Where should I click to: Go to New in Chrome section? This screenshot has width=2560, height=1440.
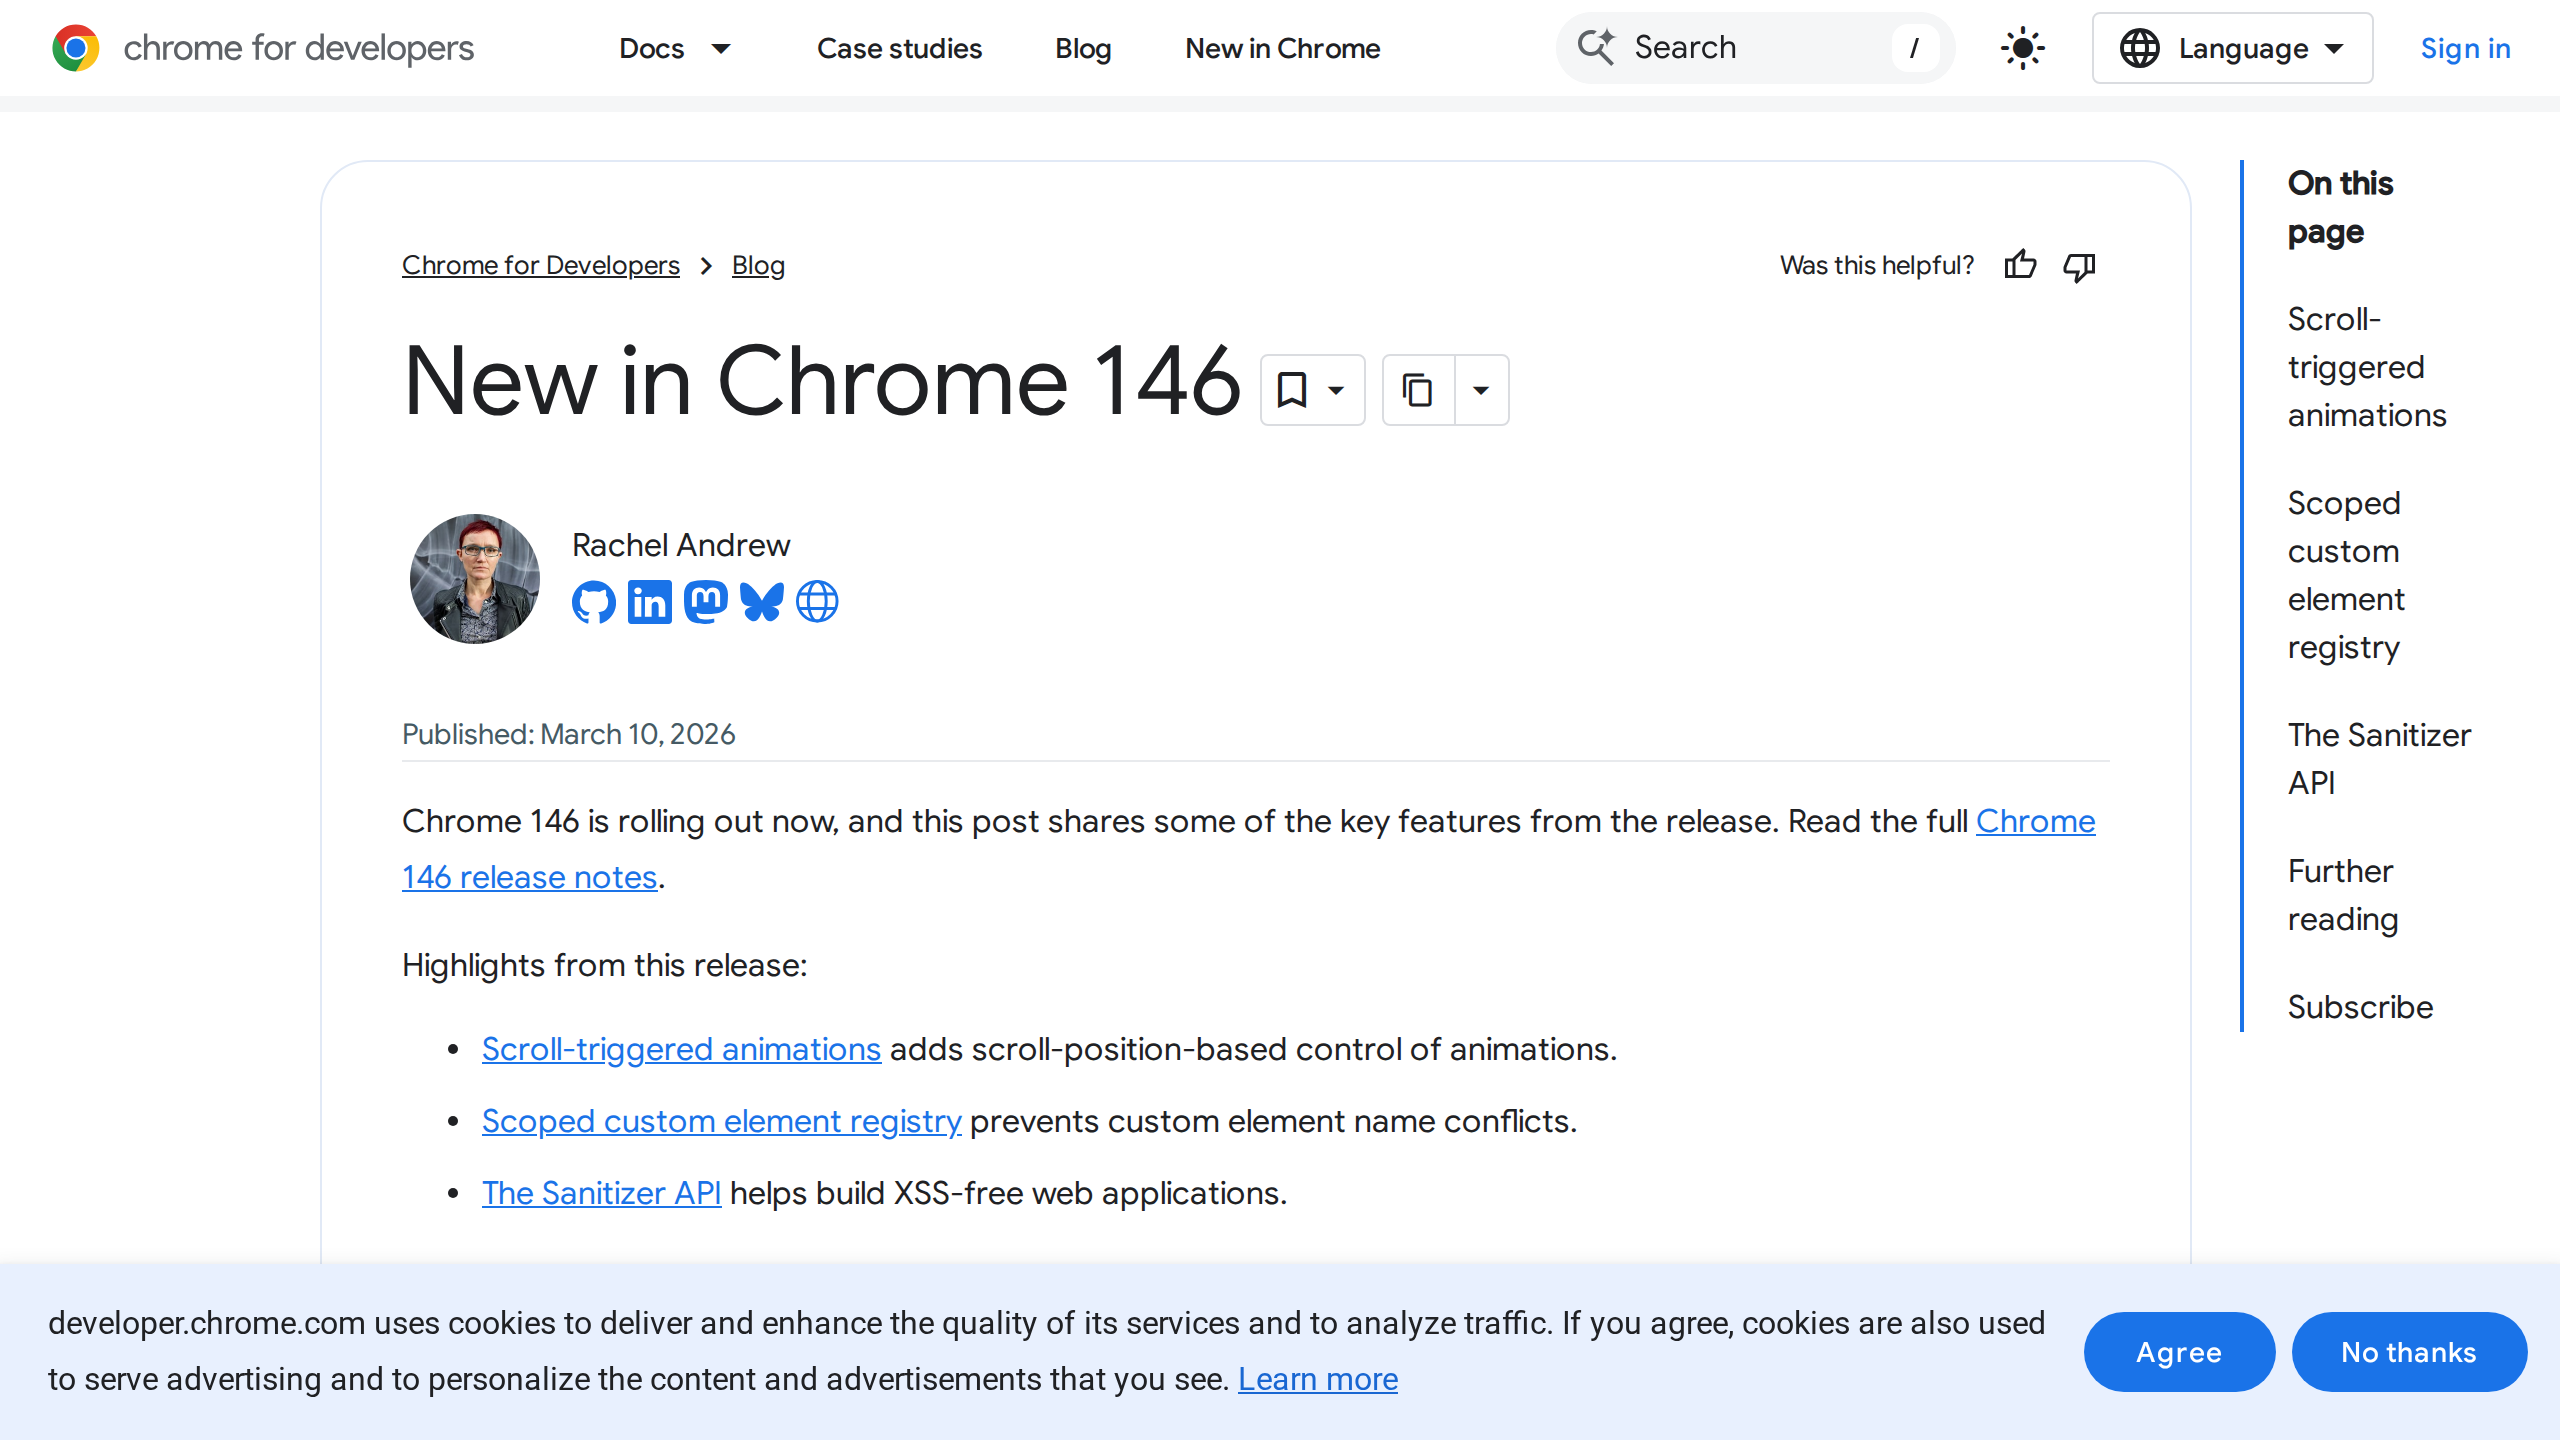1282,48
